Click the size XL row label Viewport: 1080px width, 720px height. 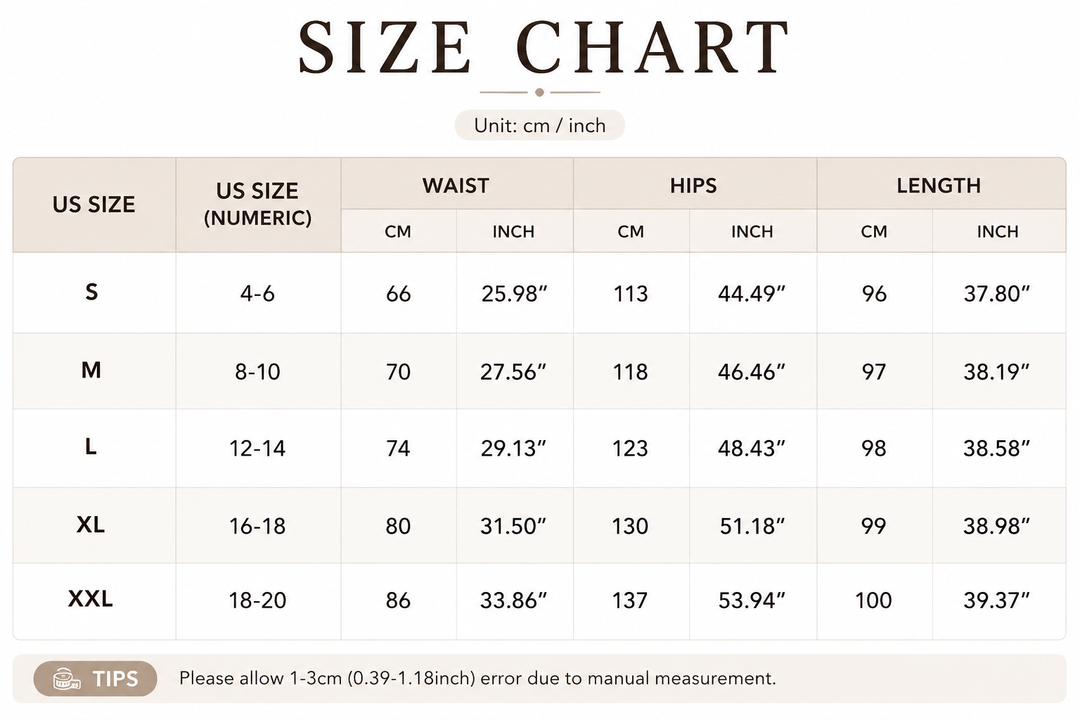(90, 525)
